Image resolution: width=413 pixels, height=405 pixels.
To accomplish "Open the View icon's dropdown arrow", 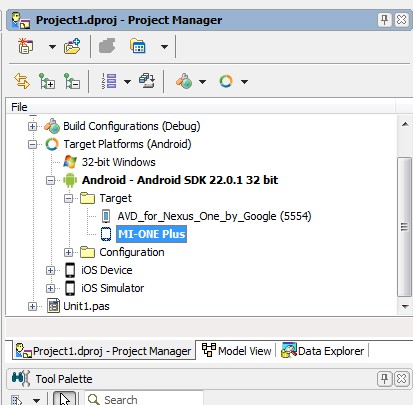I will click(x=164, y=47).
